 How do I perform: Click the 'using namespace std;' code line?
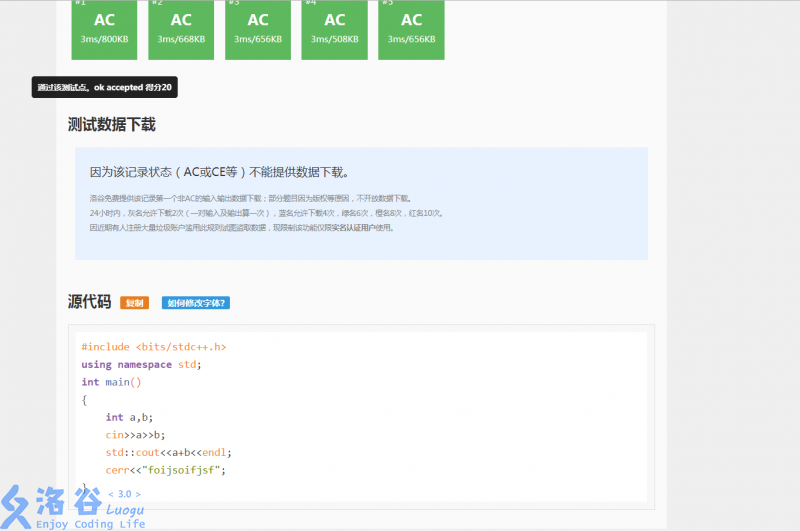tap(141, 364)
